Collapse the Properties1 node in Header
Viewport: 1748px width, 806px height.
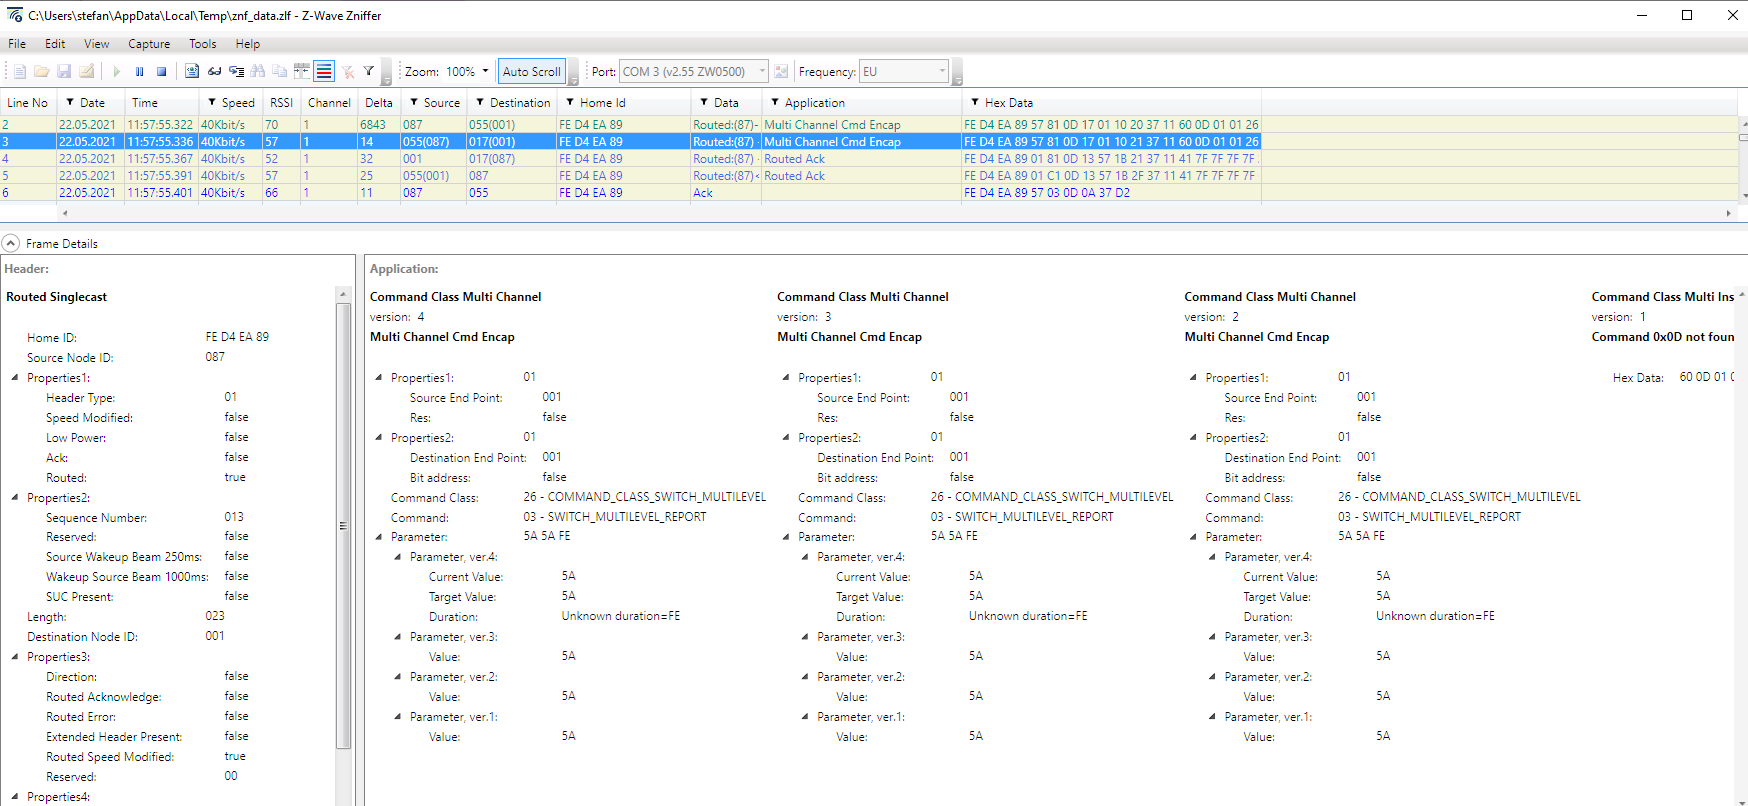(15, 378)
